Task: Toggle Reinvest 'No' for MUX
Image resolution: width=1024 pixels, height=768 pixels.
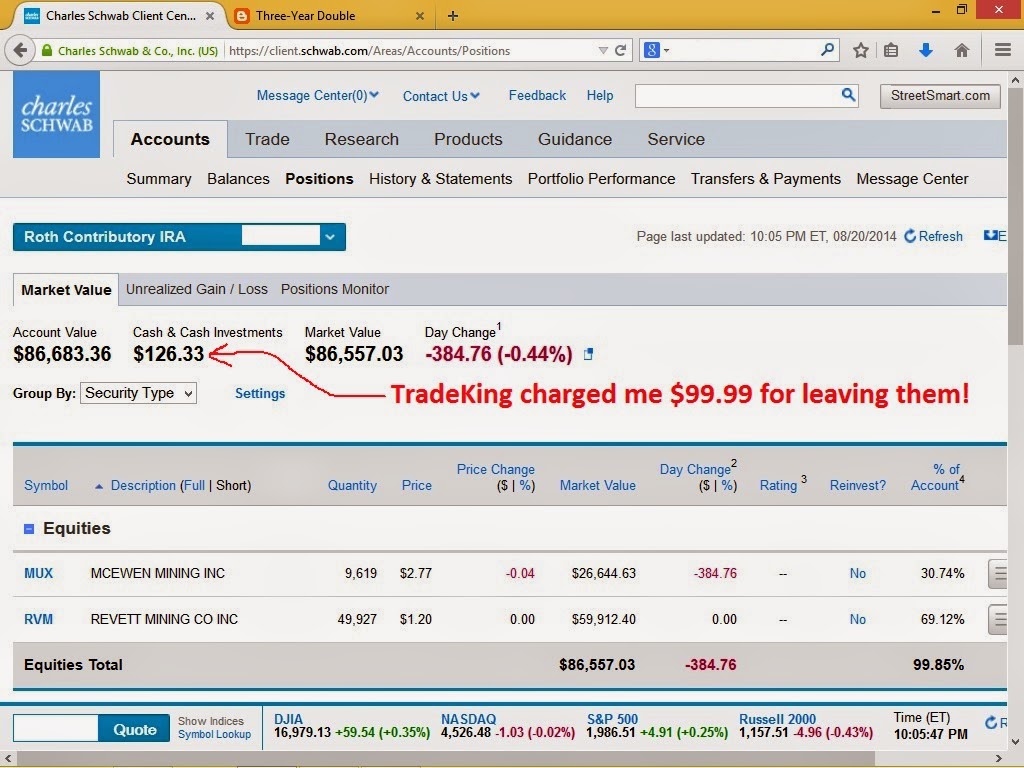Action: (857, 573)
